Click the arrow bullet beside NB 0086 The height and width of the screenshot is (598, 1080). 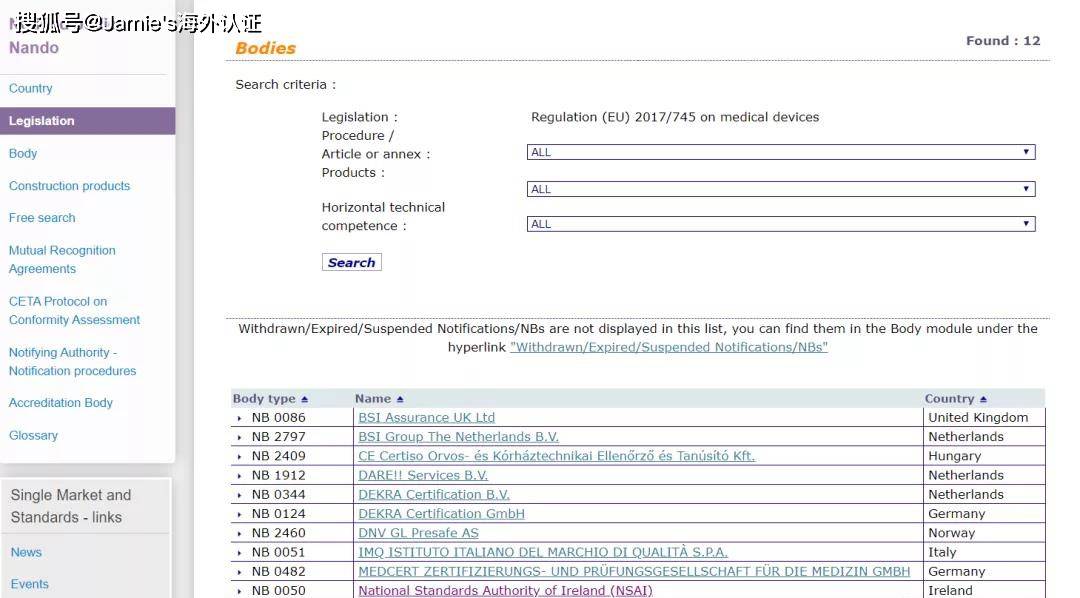pos(240,418)
